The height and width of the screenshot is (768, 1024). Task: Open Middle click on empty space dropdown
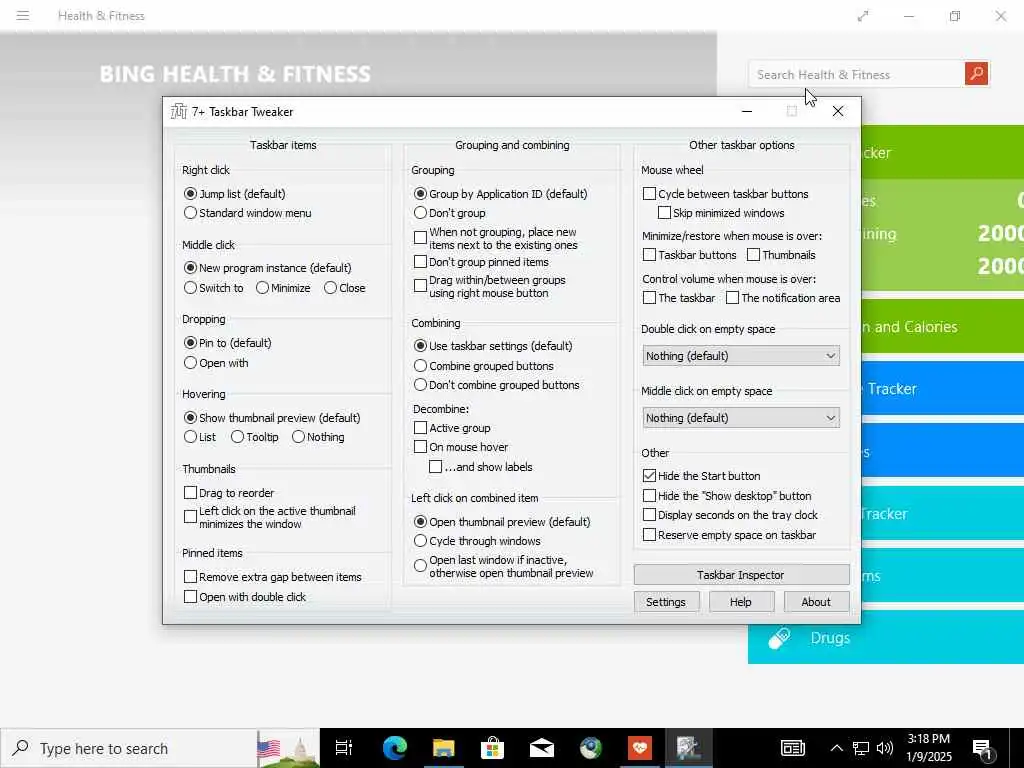[x=741, y=418]
